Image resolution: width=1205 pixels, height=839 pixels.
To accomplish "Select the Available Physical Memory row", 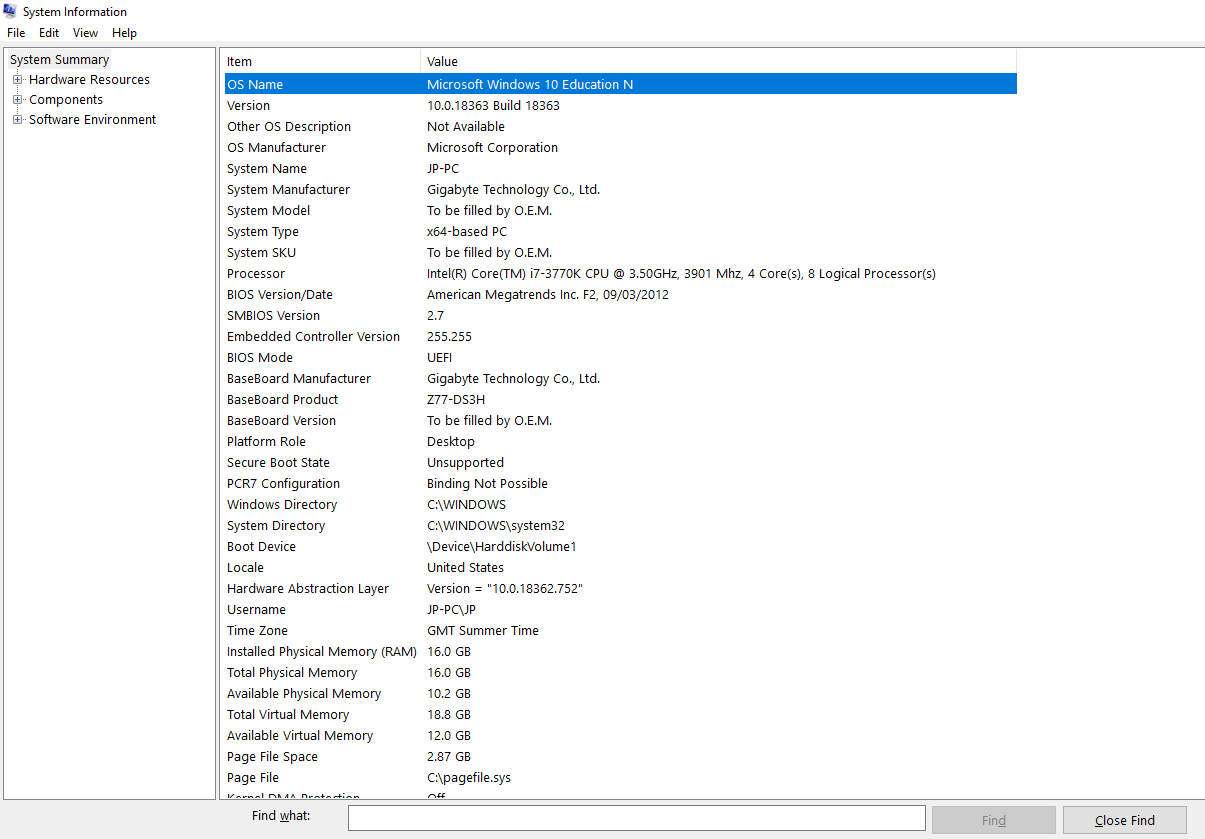I will point(620,694).
